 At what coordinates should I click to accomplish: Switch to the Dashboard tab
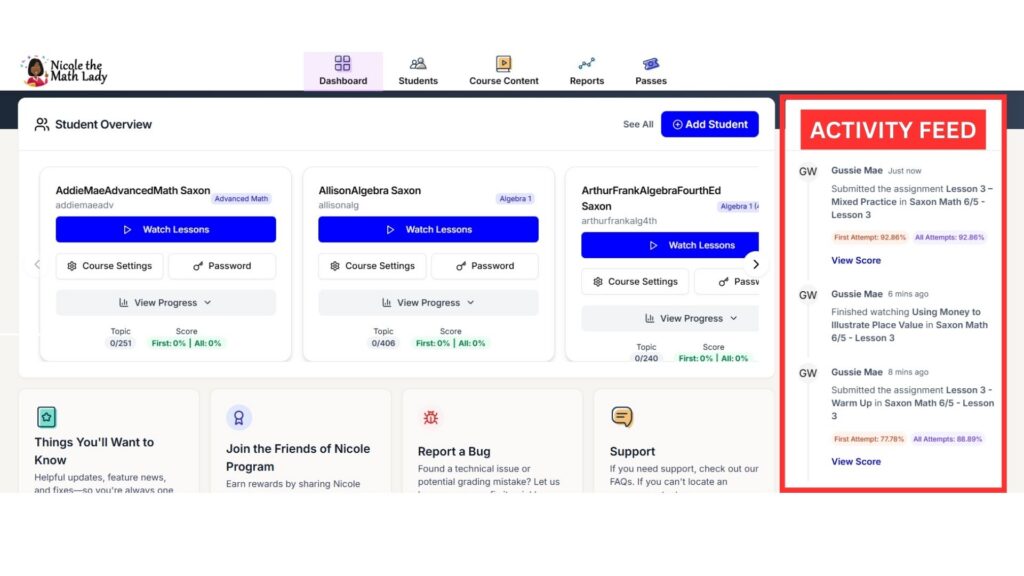343,71
